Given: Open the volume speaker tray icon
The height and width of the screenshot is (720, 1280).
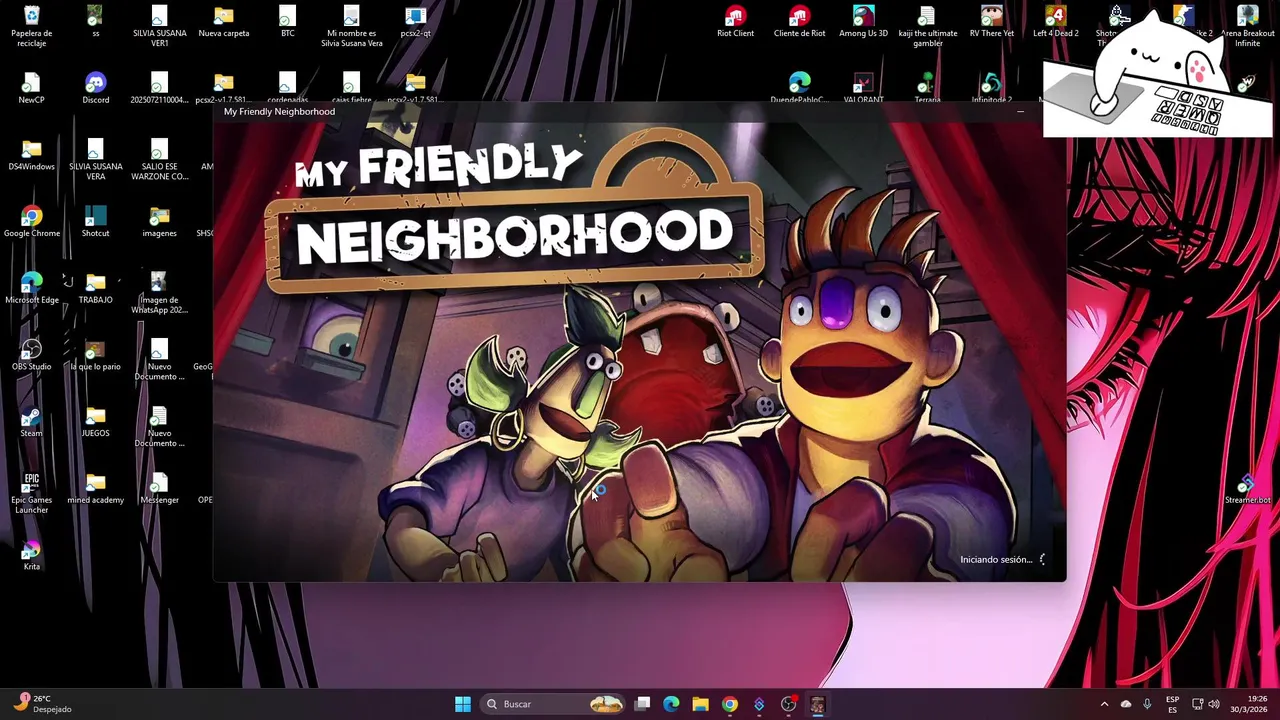Looking at the screenshot, I should (x=1214, y=704).
